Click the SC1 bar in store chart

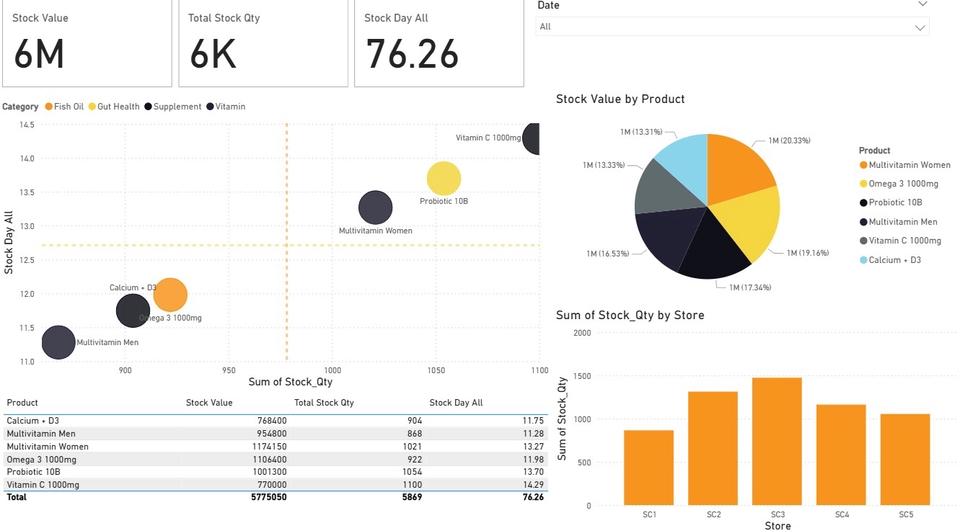click(x=649, y=467)
